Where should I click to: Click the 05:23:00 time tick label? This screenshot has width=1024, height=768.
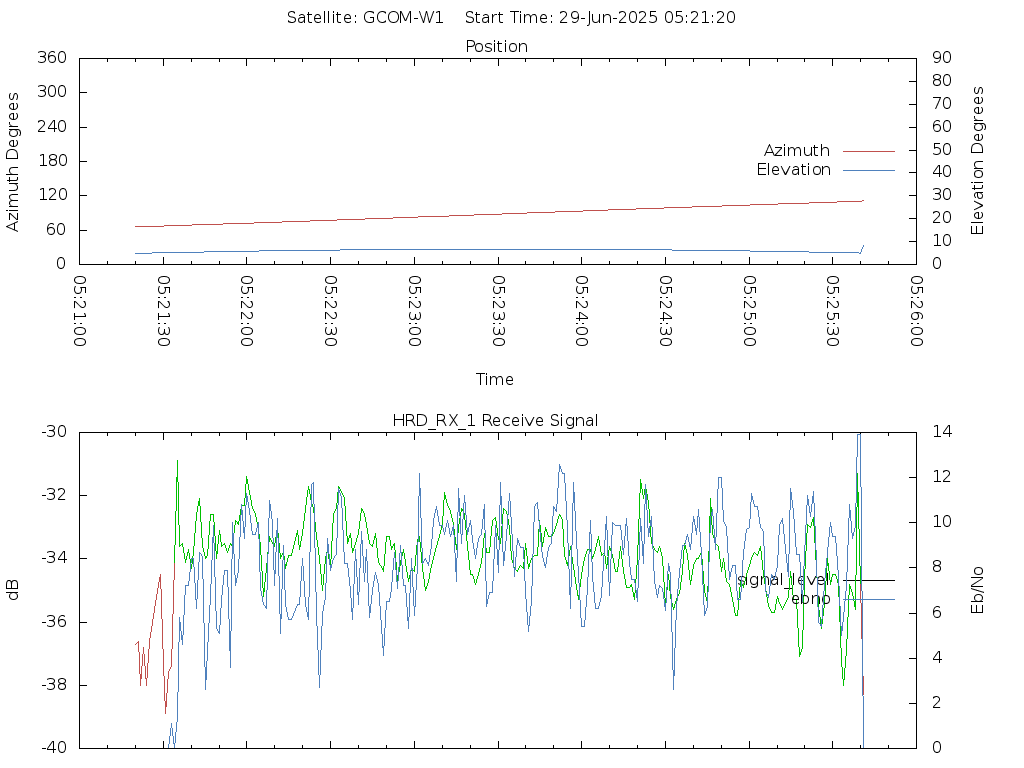[414, 311]
